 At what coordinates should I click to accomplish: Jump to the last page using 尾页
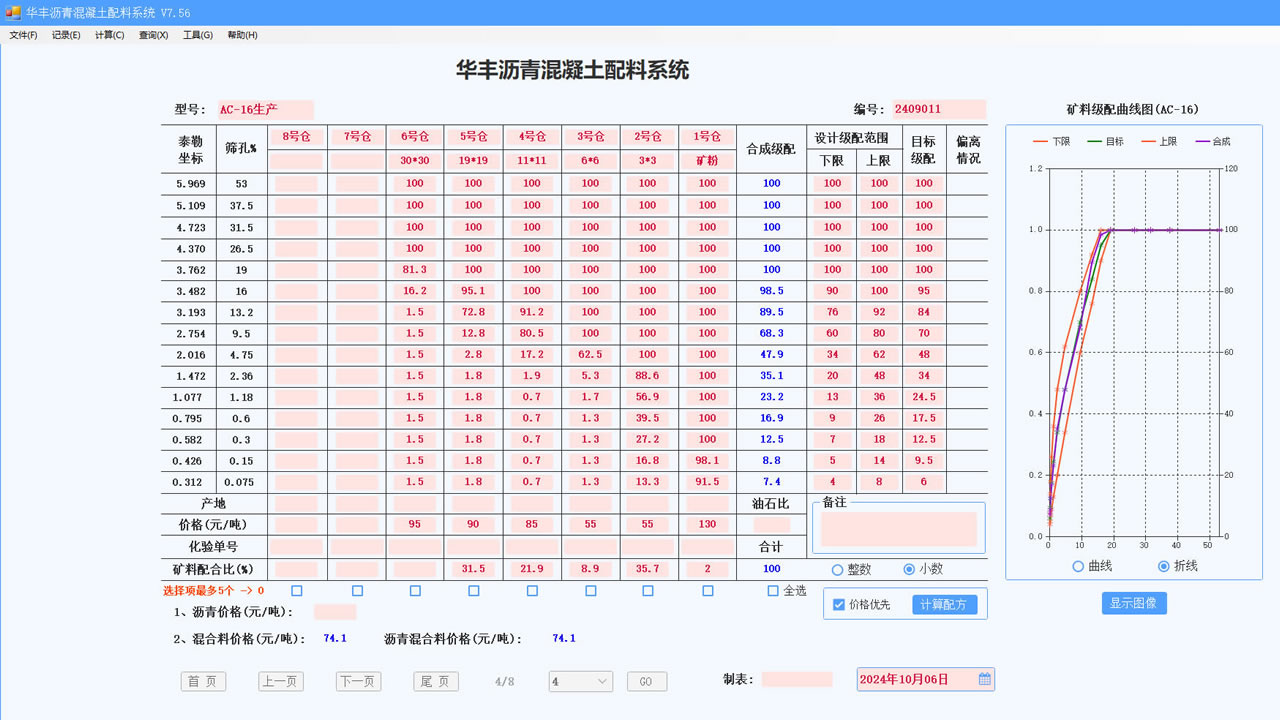pyautogui.click(x=435, y=681)
